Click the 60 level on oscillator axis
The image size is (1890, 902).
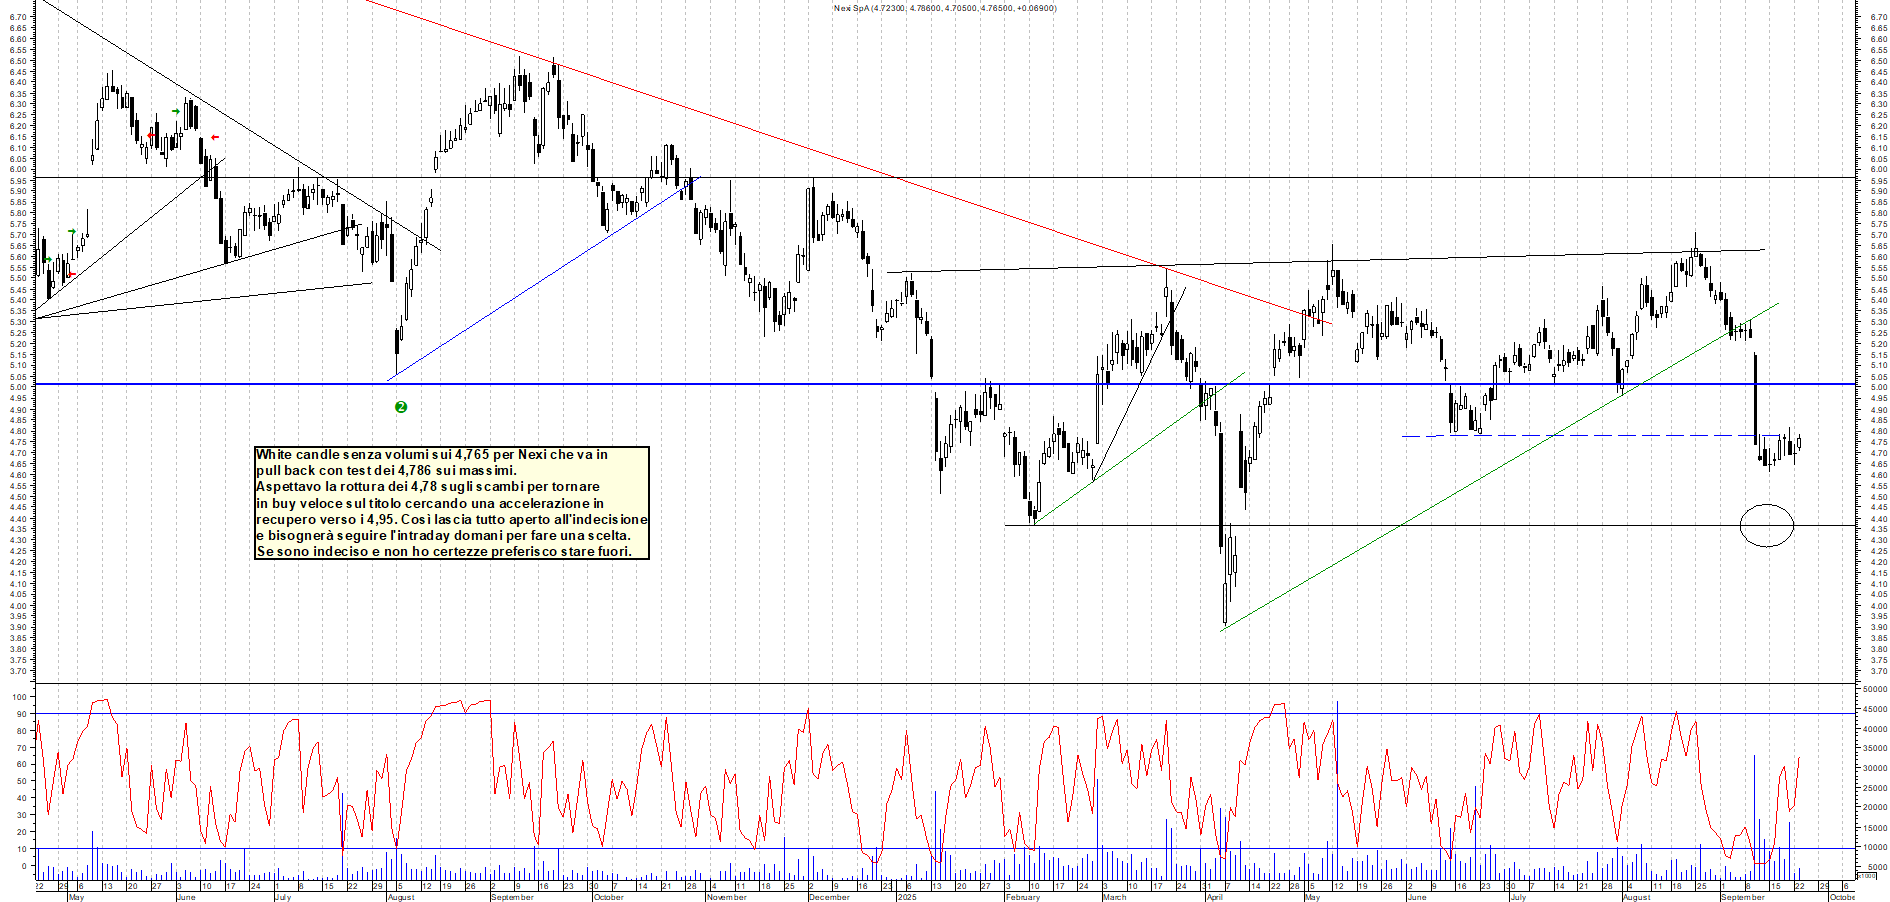coord(22,765)
